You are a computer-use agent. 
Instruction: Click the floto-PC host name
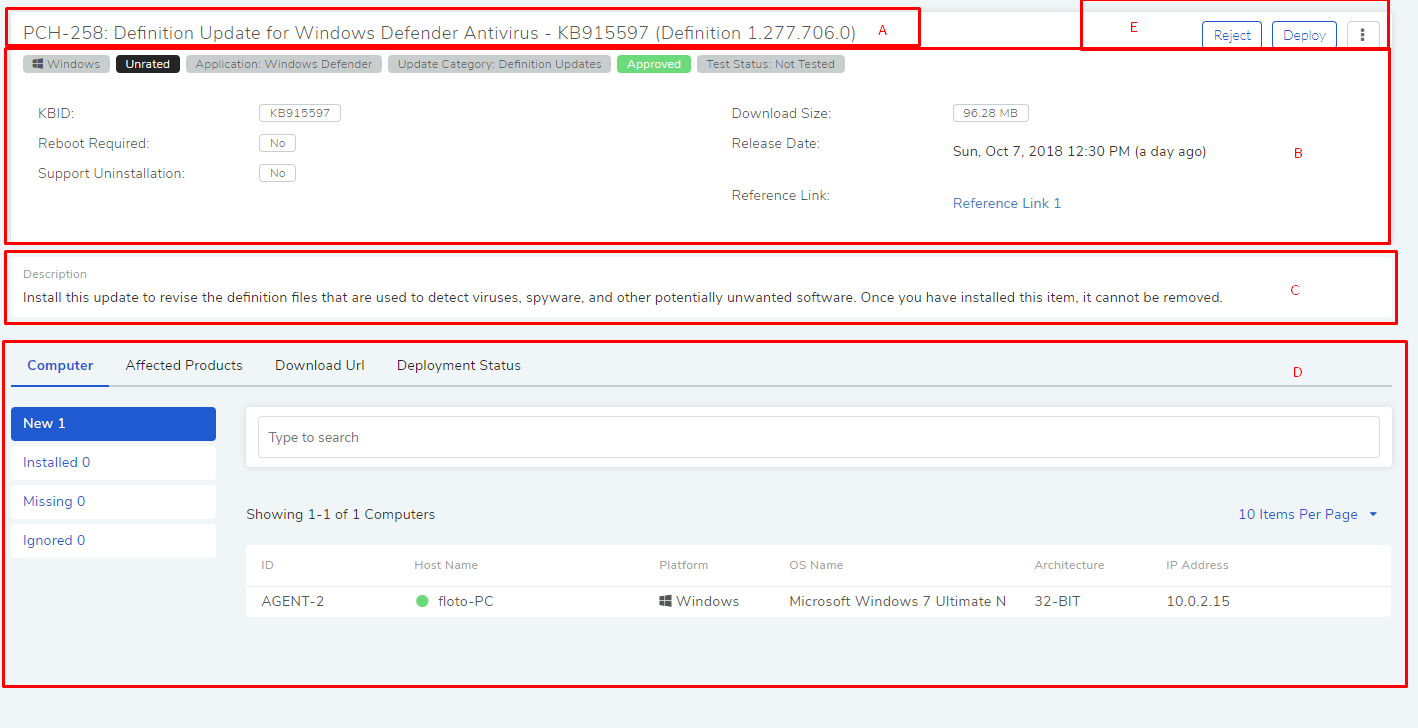[466, 601]
